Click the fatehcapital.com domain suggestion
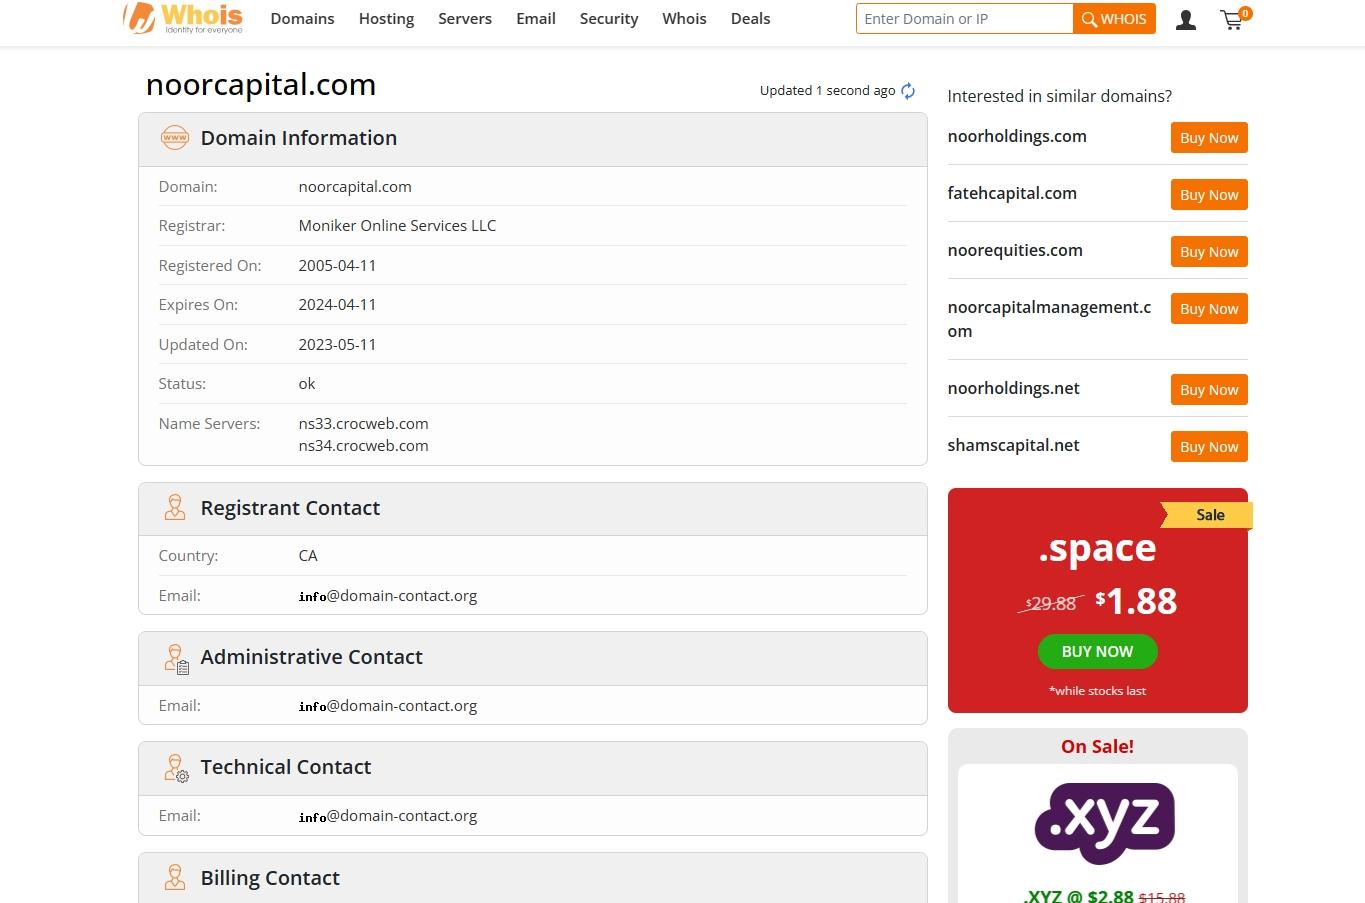 click(x=1012, y=193)
